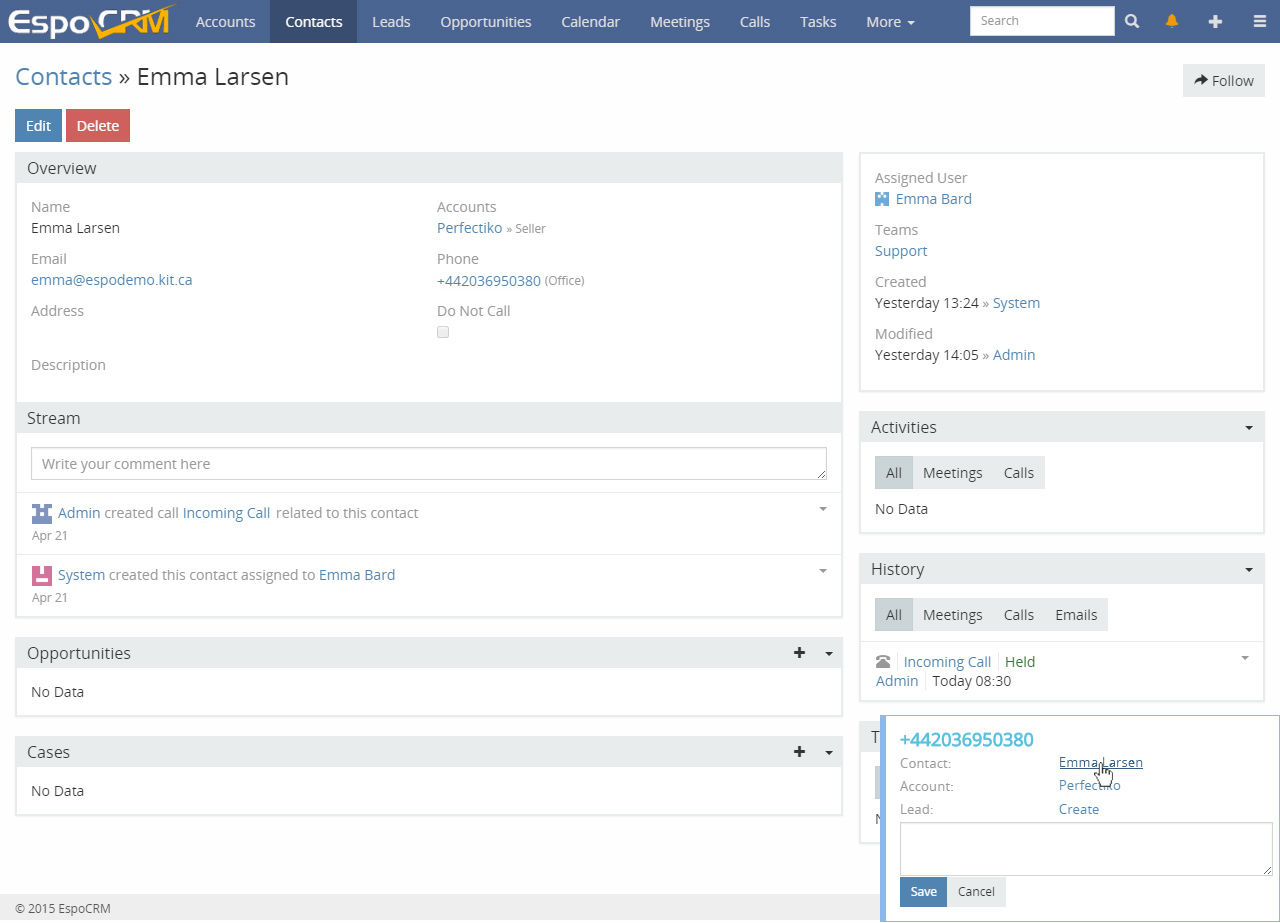The width and height of the screenshot is (1280, 923).
Task: Go to Opportunities nav tab
Action: pyautogui.click(x=486, y=21)
